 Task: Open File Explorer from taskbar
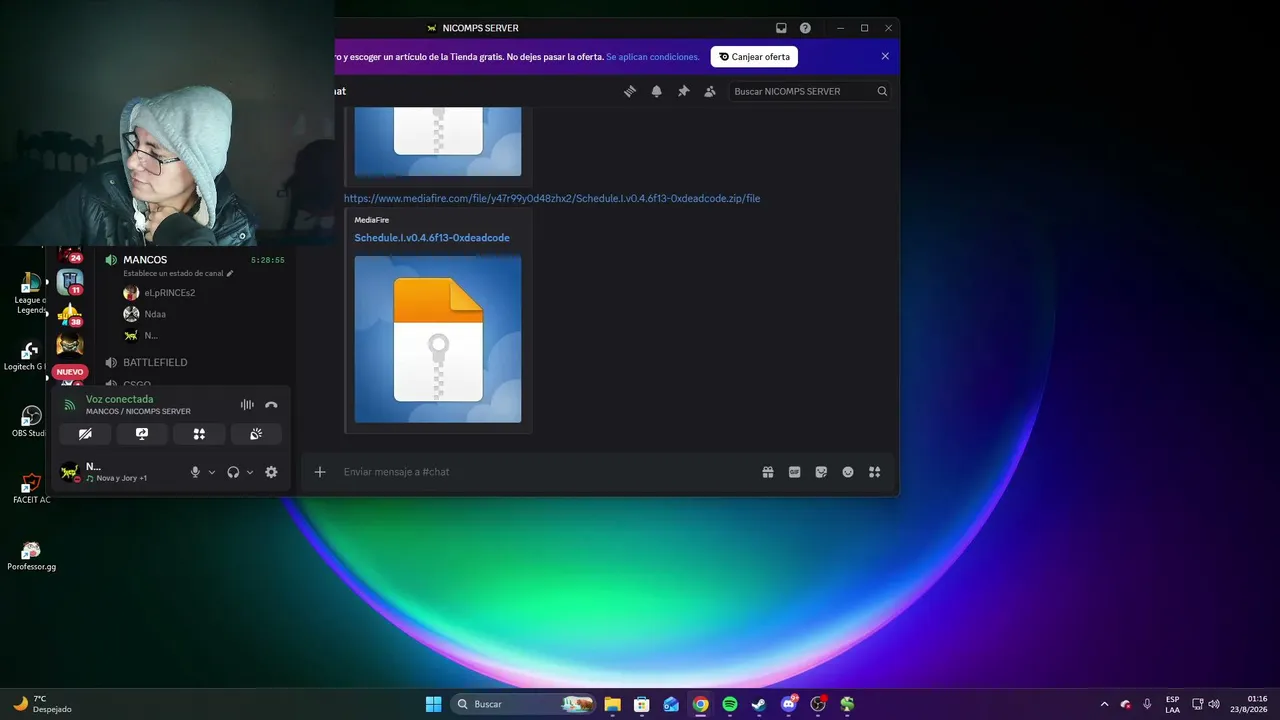[613, 704]
